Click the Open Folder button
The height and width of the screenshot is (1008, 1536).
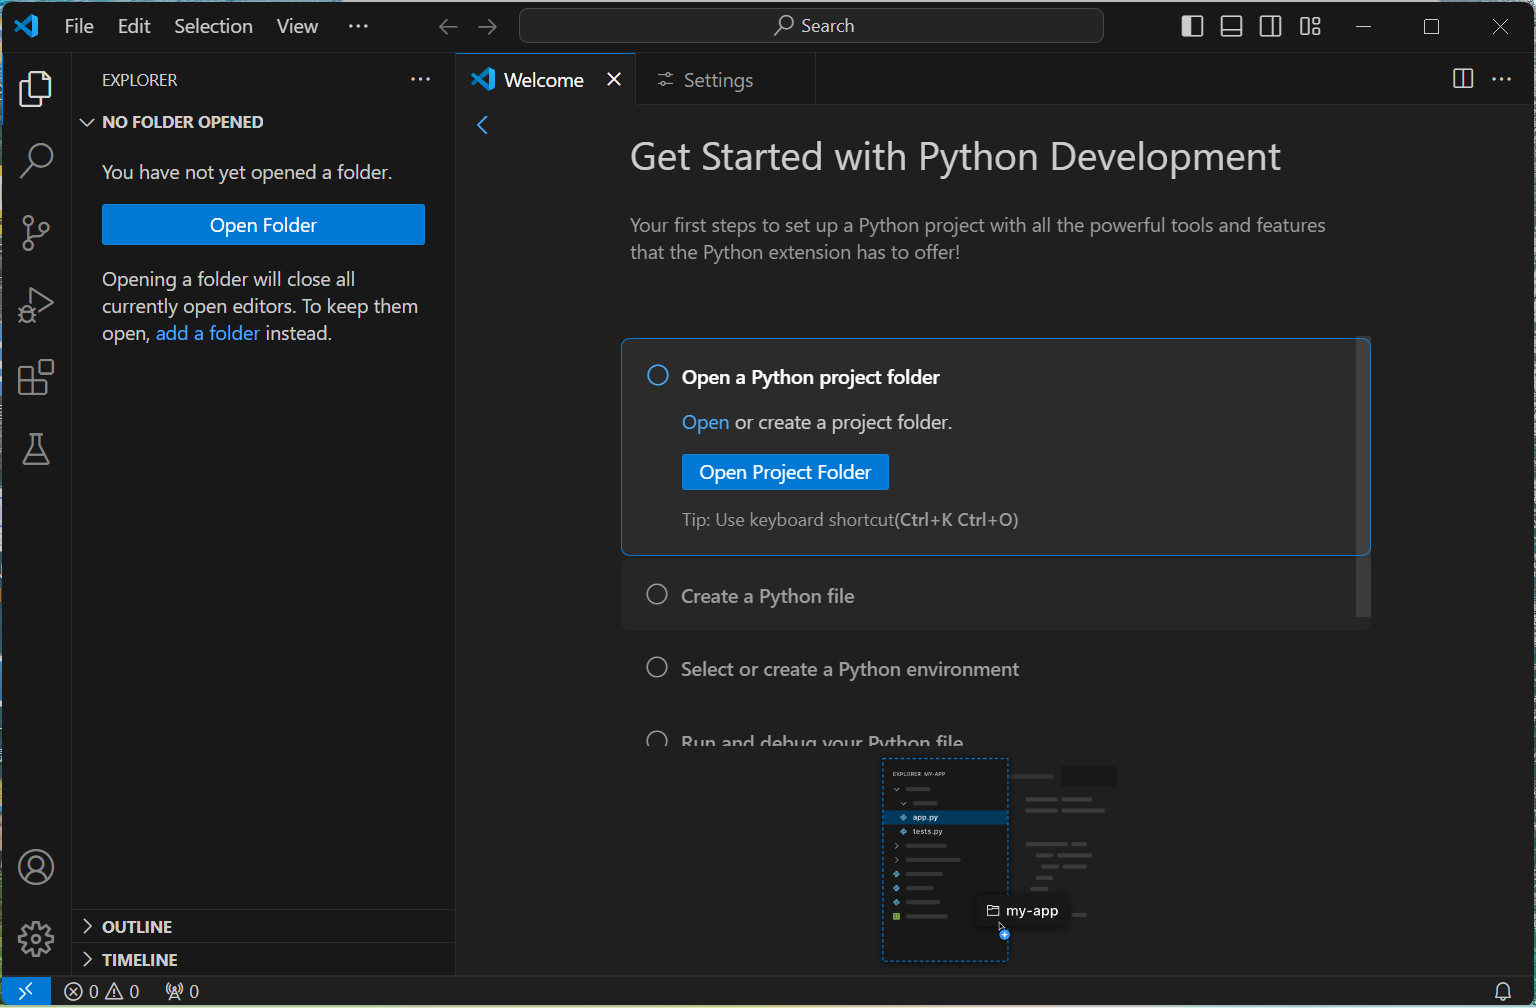[x=263, y=225]
